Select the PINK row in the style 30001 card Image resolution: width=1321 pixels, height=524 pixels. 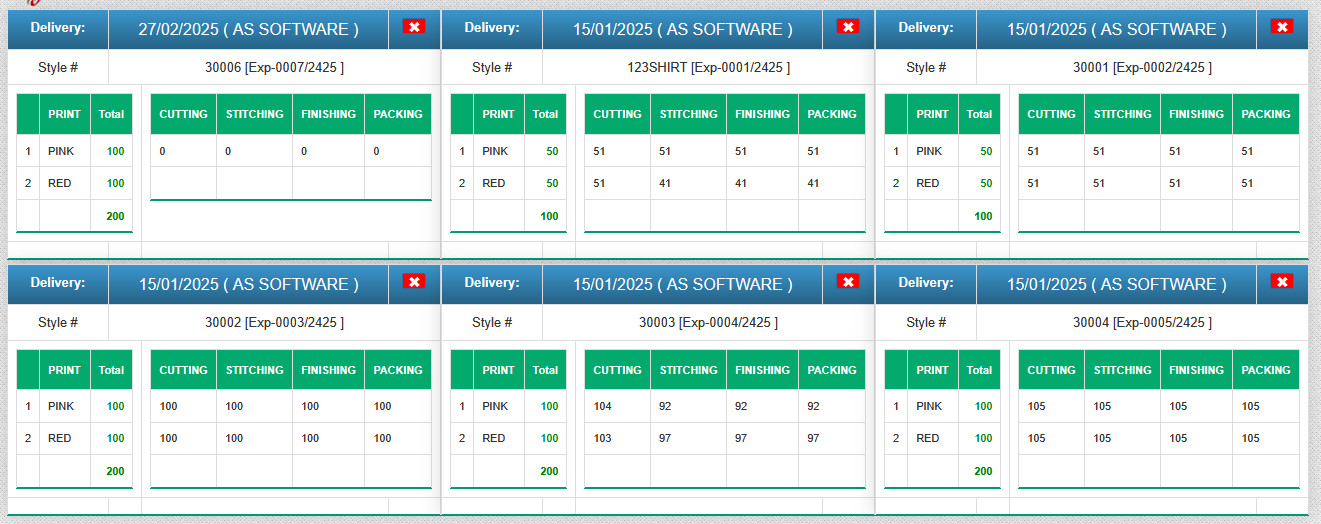[x=929, y=151]
